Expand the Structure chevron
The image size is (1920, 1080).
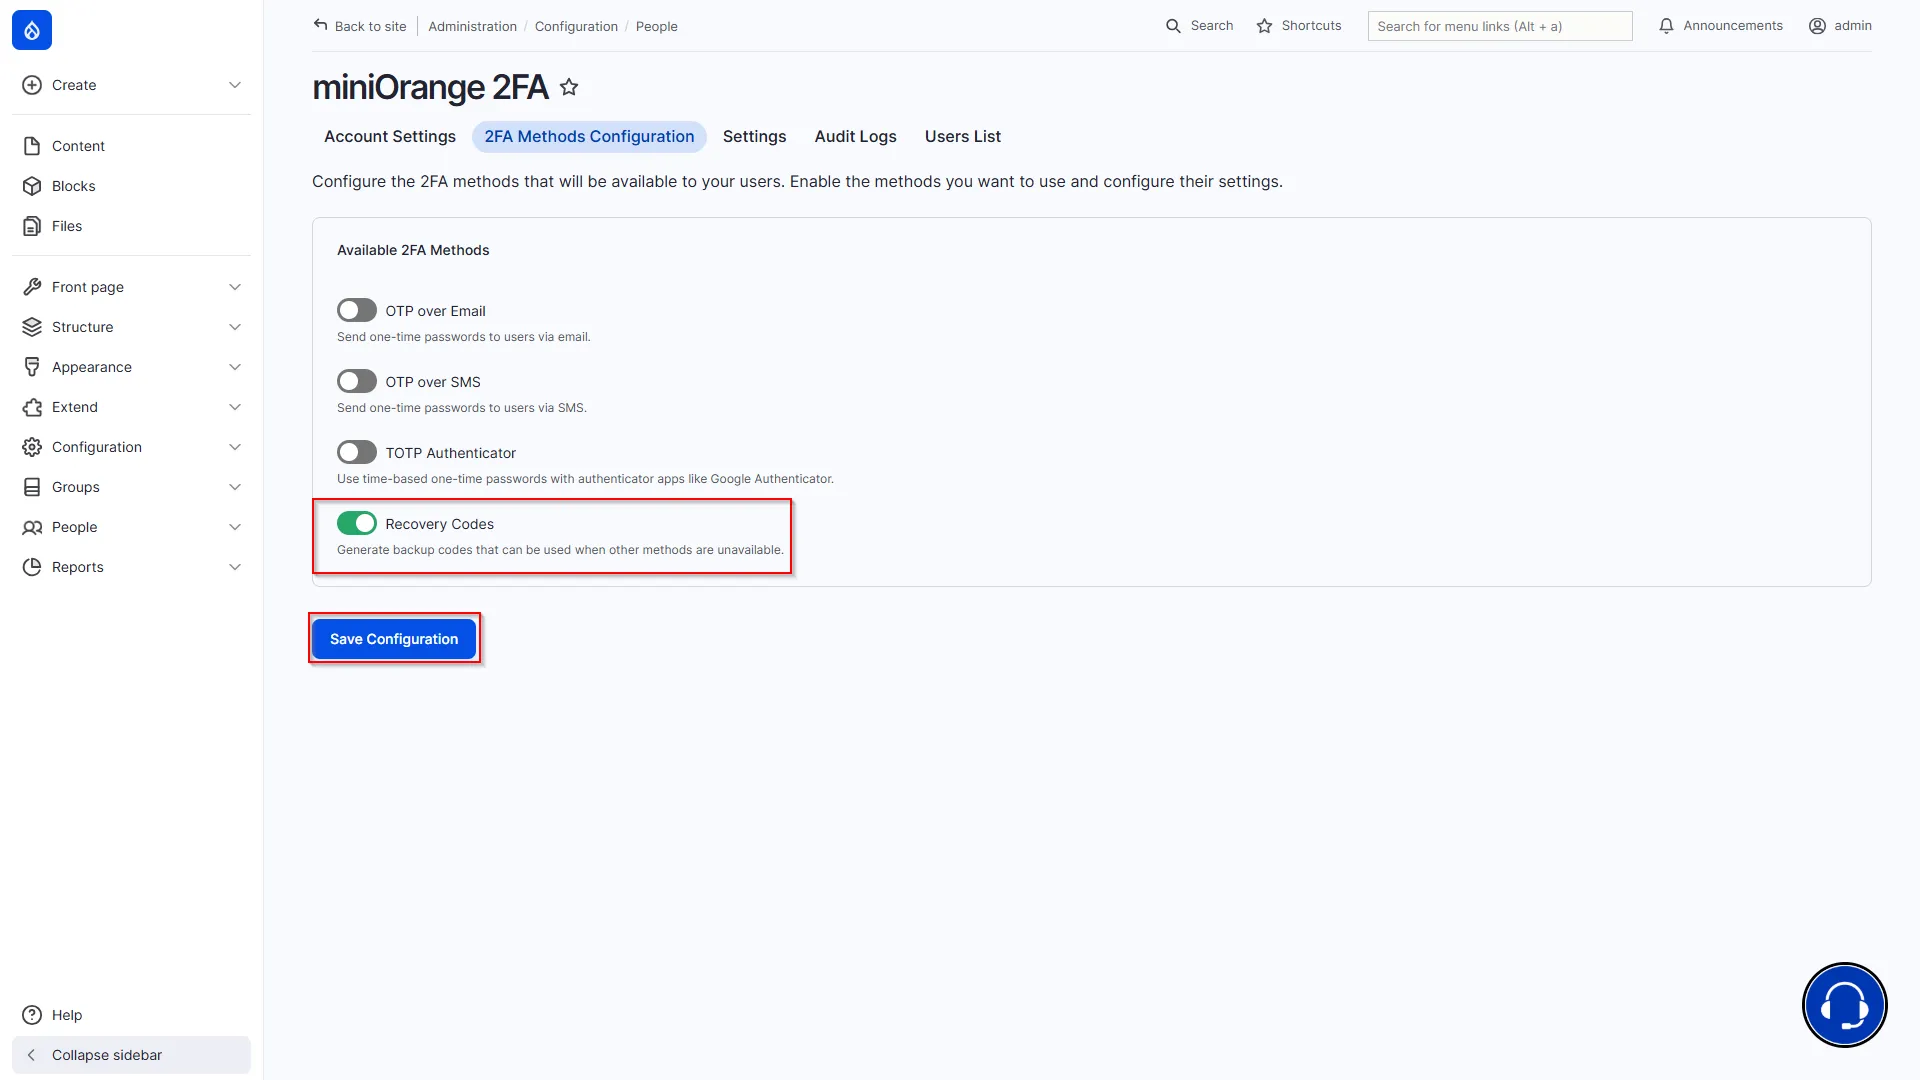click(235, 327)
